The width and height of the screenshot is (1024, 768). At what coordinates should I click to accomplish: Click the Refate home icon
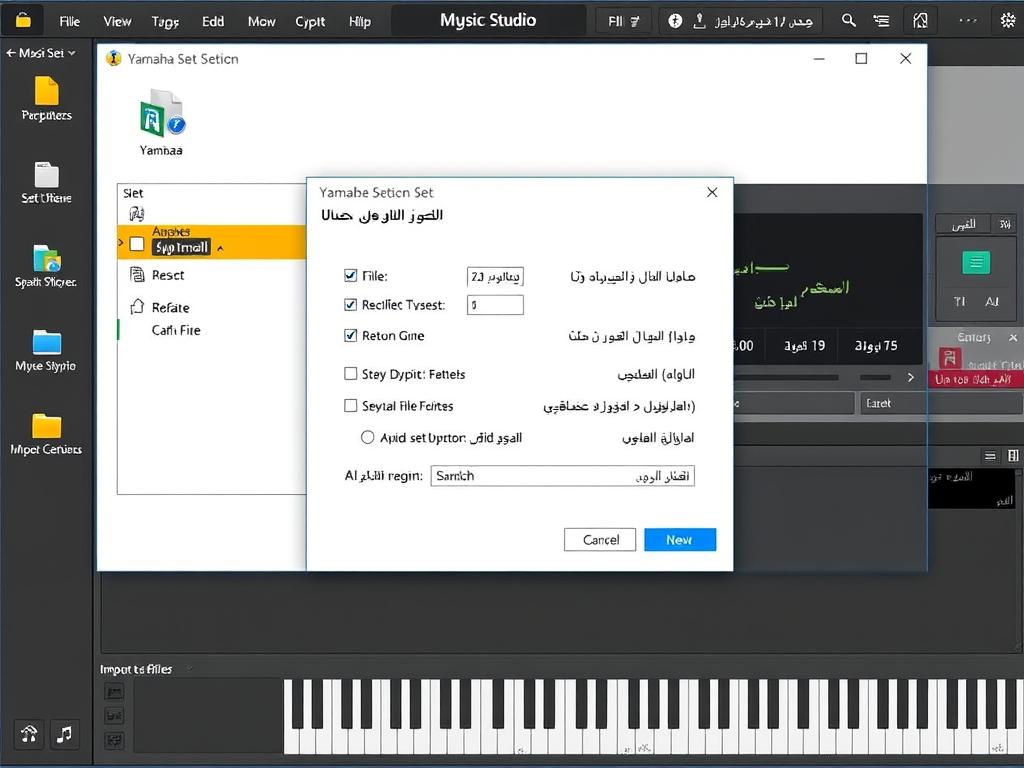137,306
